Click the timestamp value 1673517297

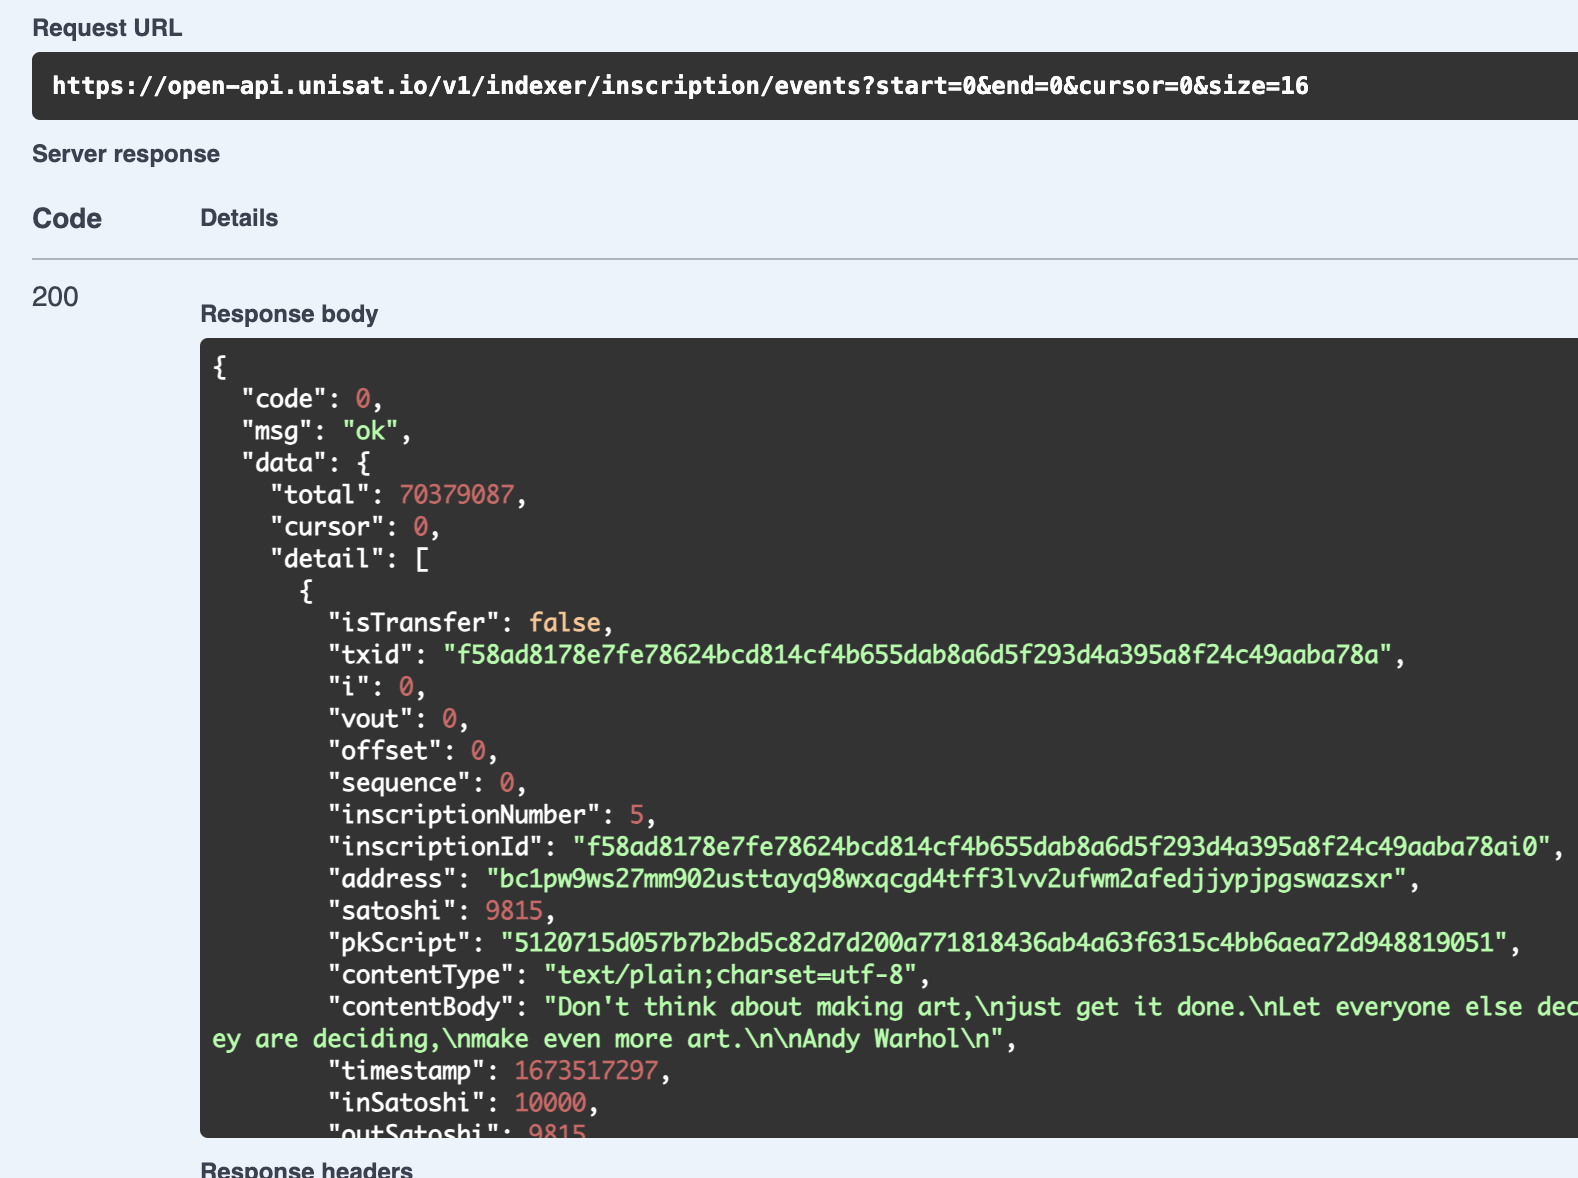[586, 1071]
